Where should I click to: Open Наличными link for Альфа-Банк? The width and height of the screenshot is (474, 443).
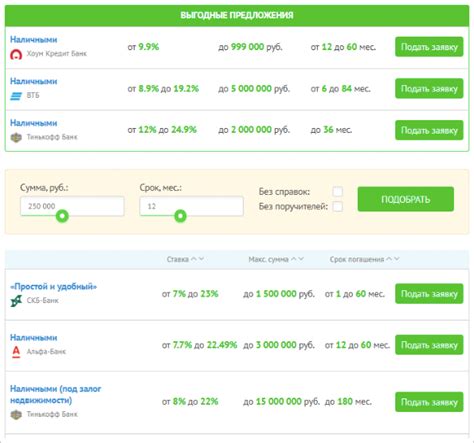point(34,338)
